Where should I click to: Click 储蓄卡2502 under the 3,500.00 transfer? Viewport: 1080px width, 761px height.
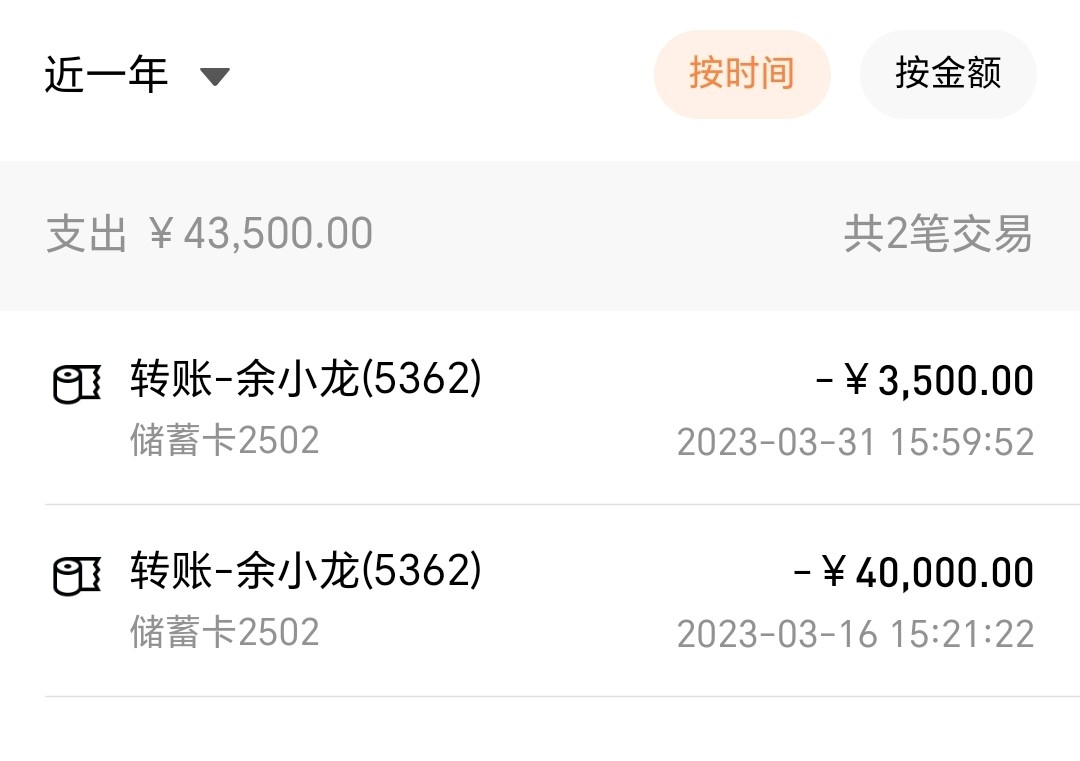[224, 440]
